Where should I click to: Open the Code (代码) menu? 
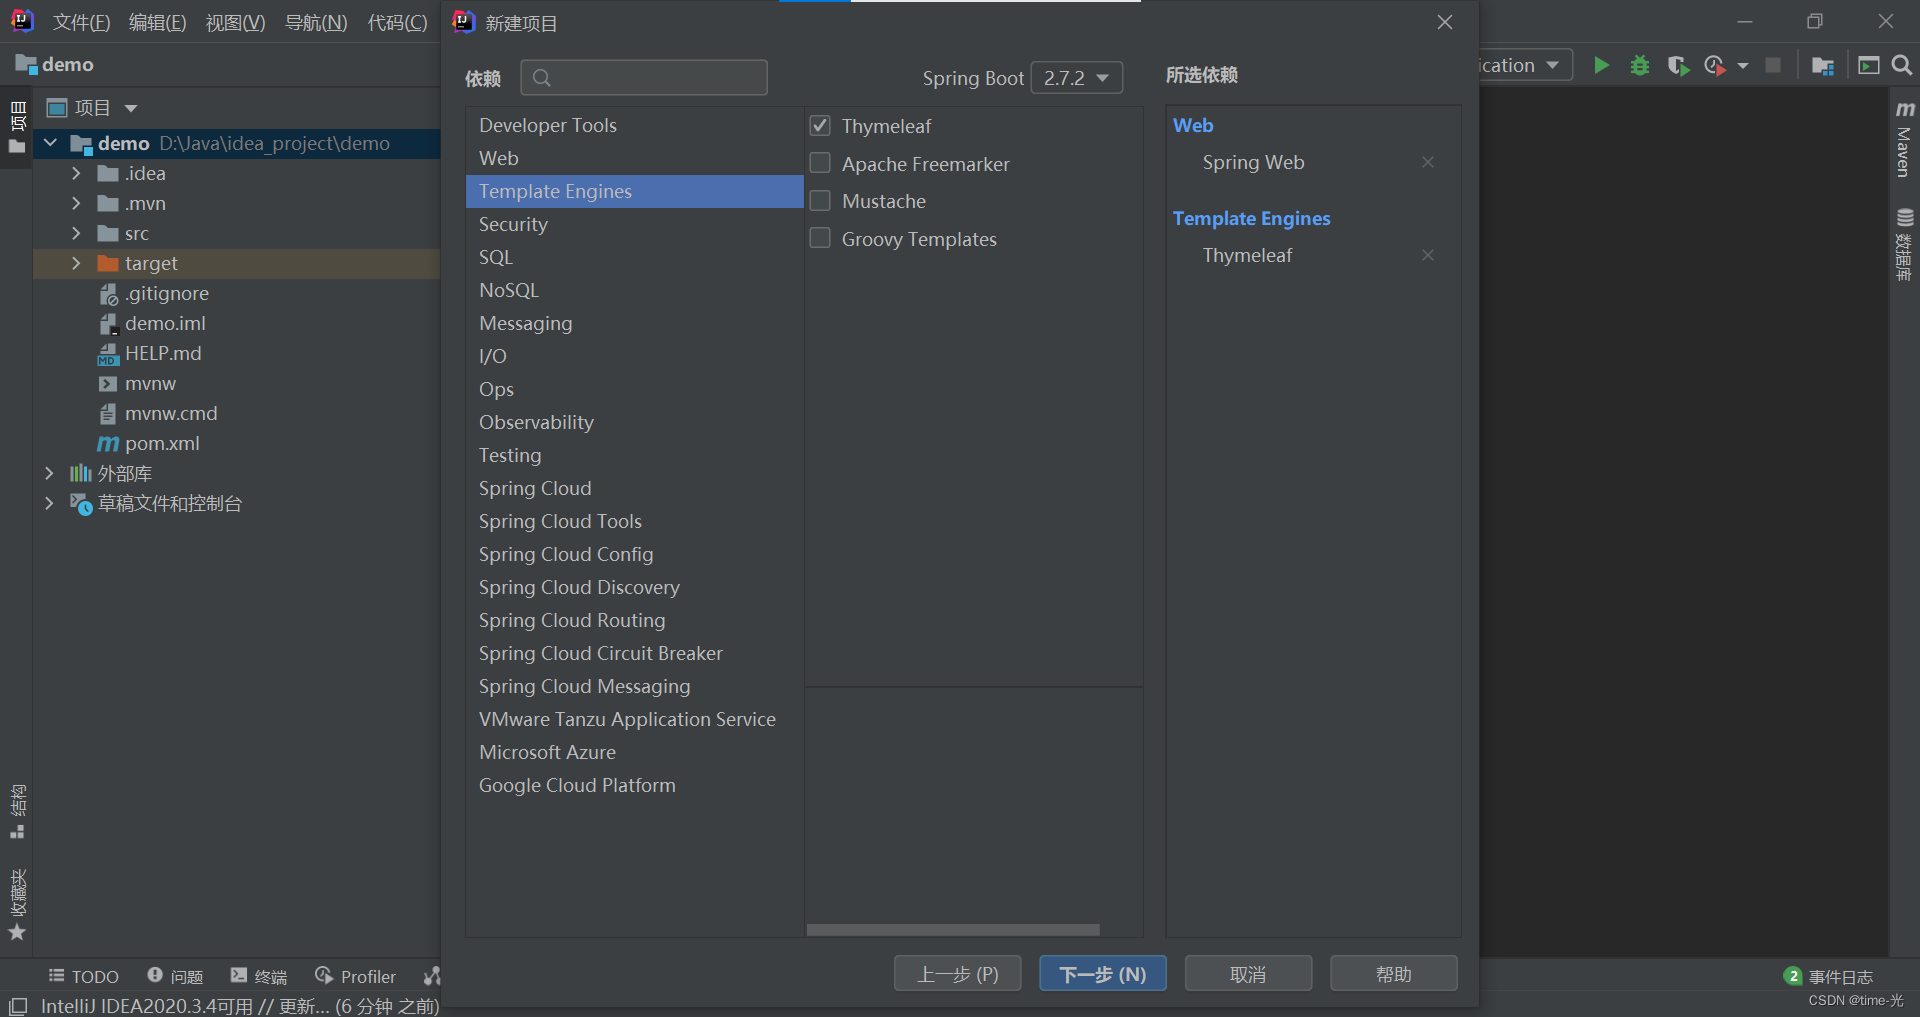point(397,22)
